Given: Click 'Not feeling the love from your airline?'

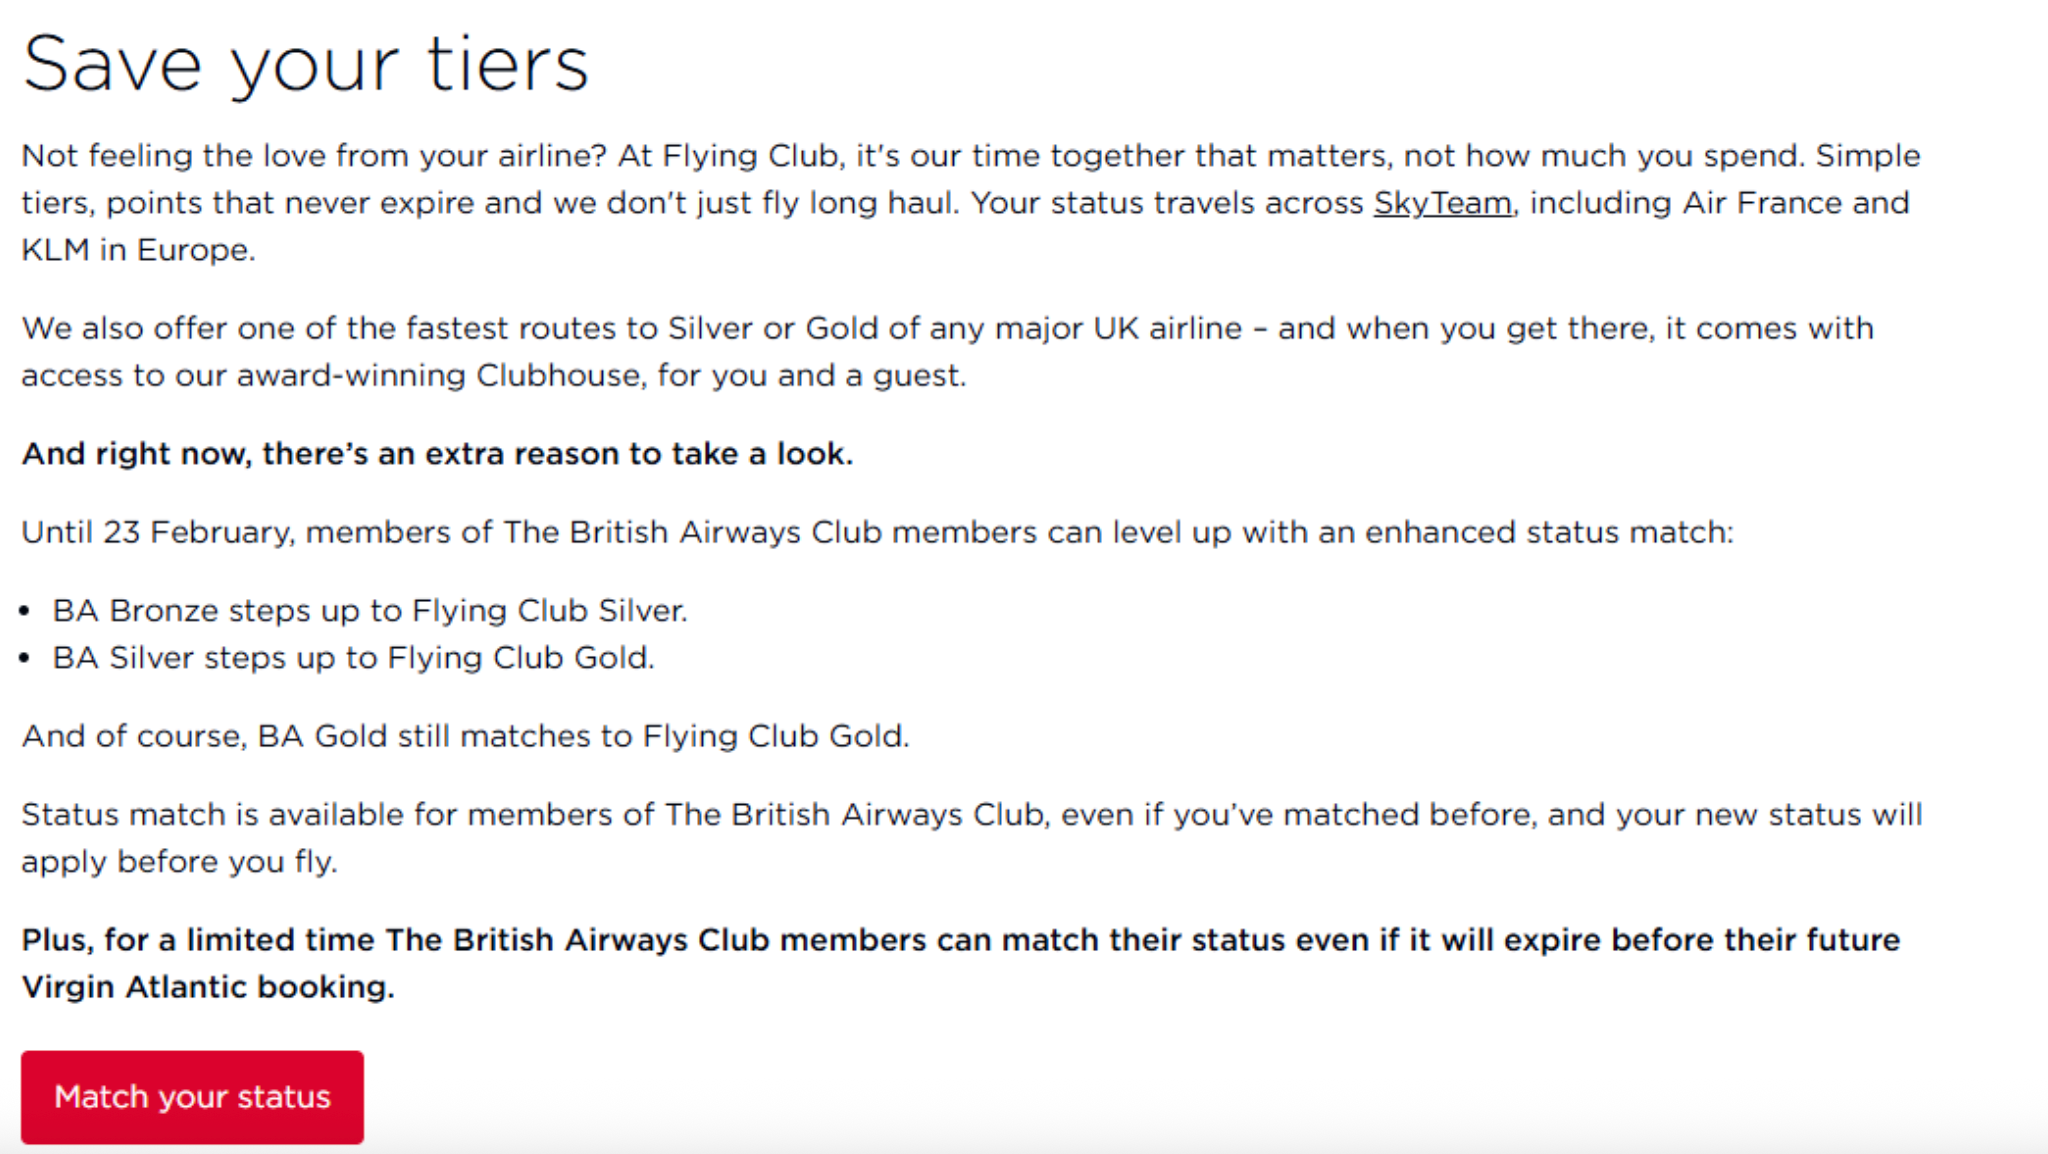Looking at the screenshot, I should (314, 156).
